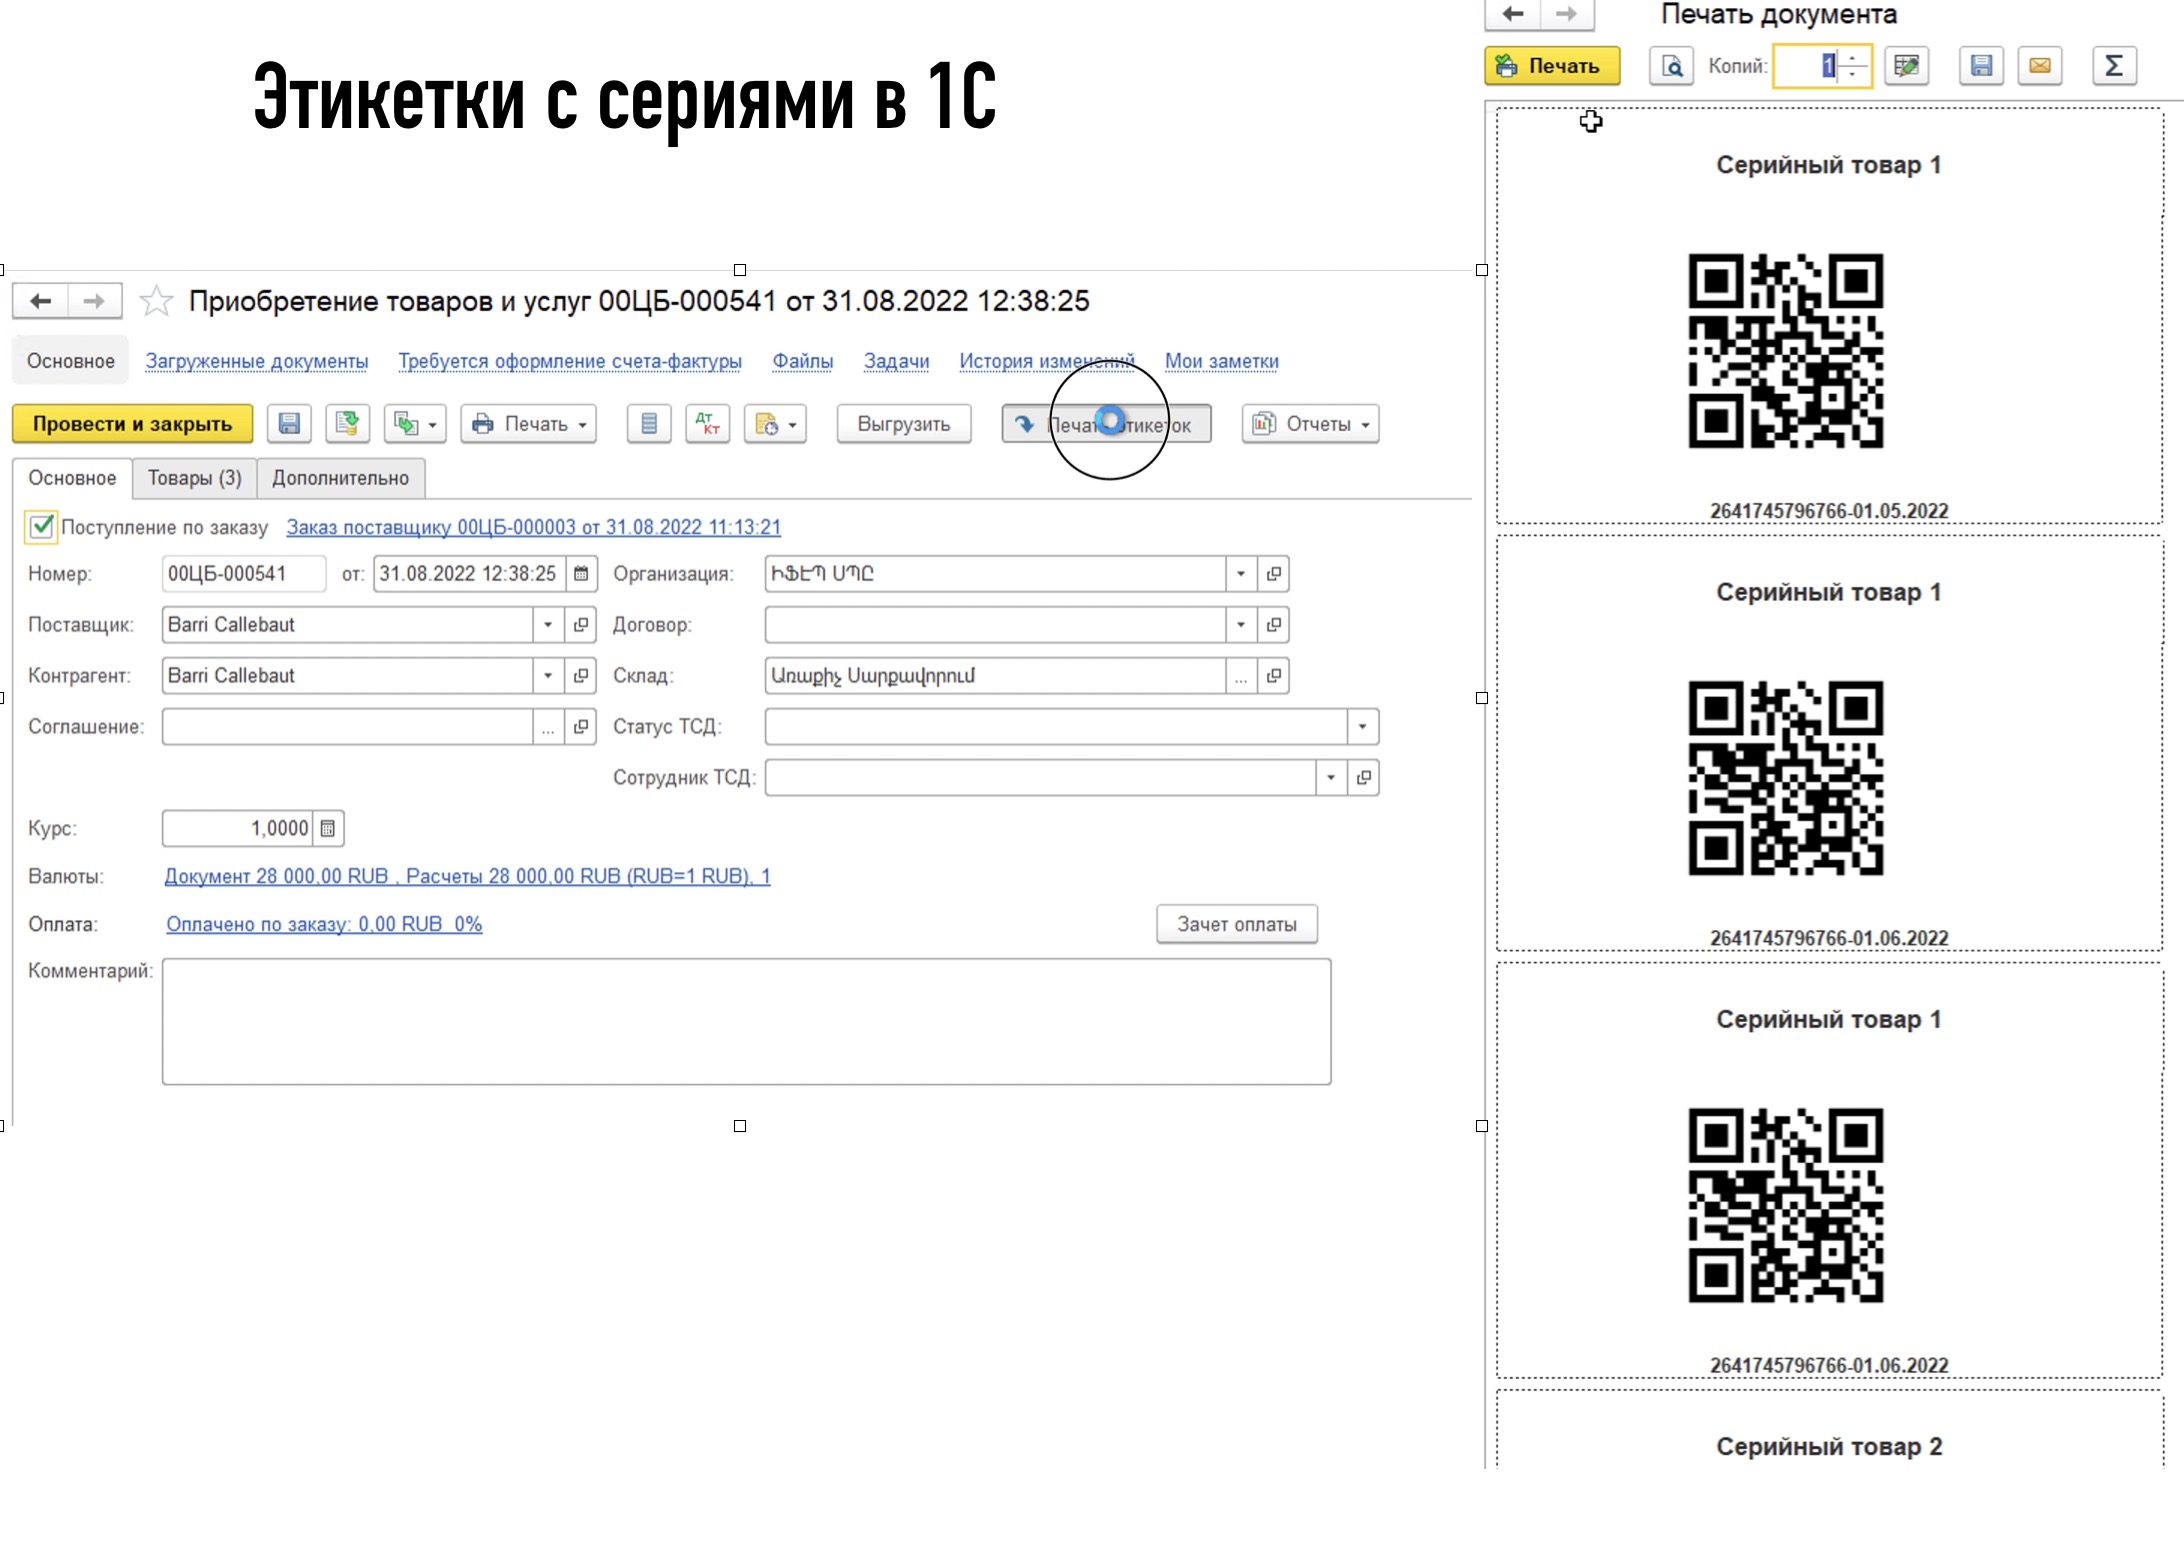This screenshot has width=2184, height=1552.
Task: Open the Заказ поставщику 00ЦБ-000003 link
Action: click(x=533, y=527)
